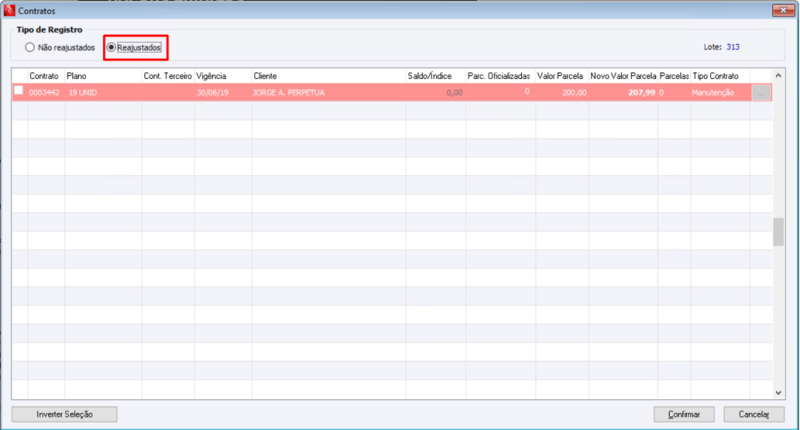Click the Parcelas column header
This screenshot has width=800, height=430.
point(674,76)
